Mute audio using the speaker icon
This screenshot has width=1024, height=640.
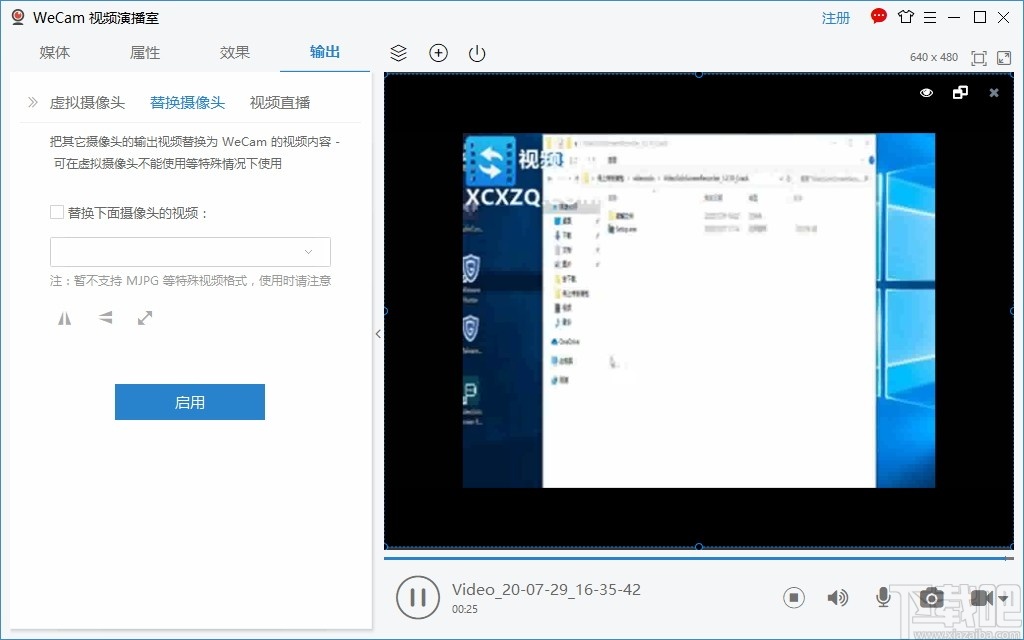[x=838, y=597]
